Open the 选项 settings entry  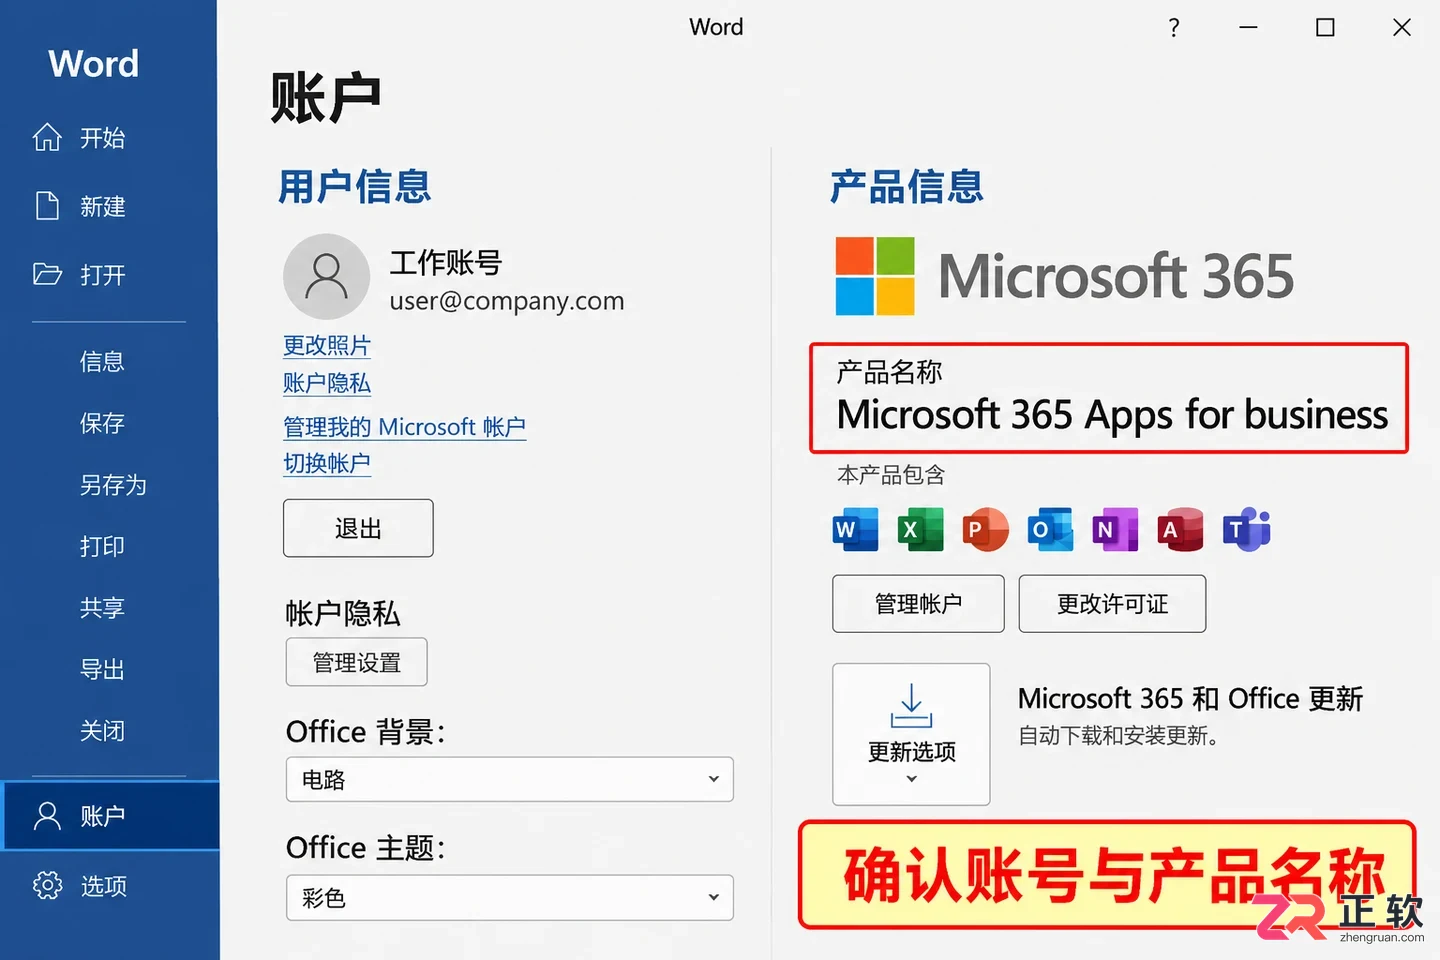[x=103, y=886]
